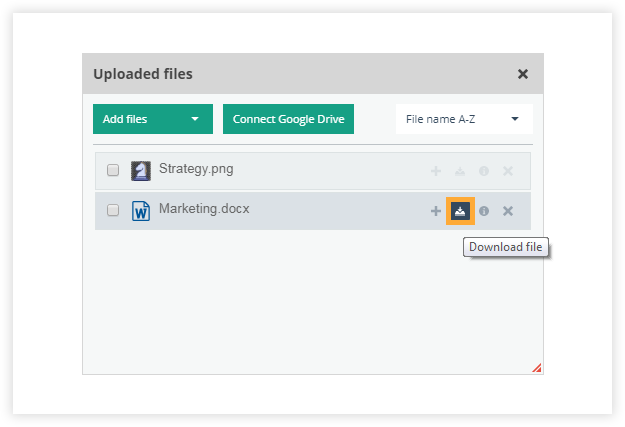The width and height of the screenshot is (625, 427).
Task: Open the File name A-Z sort dropdown
Action: 464,119
